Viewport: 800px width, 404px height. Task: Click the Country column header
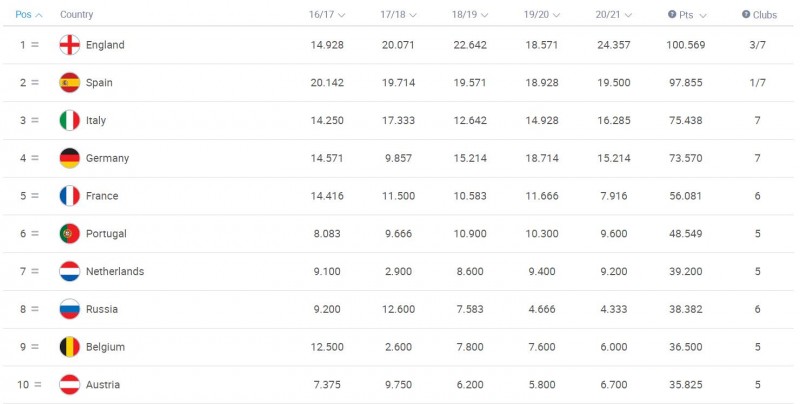76,15
